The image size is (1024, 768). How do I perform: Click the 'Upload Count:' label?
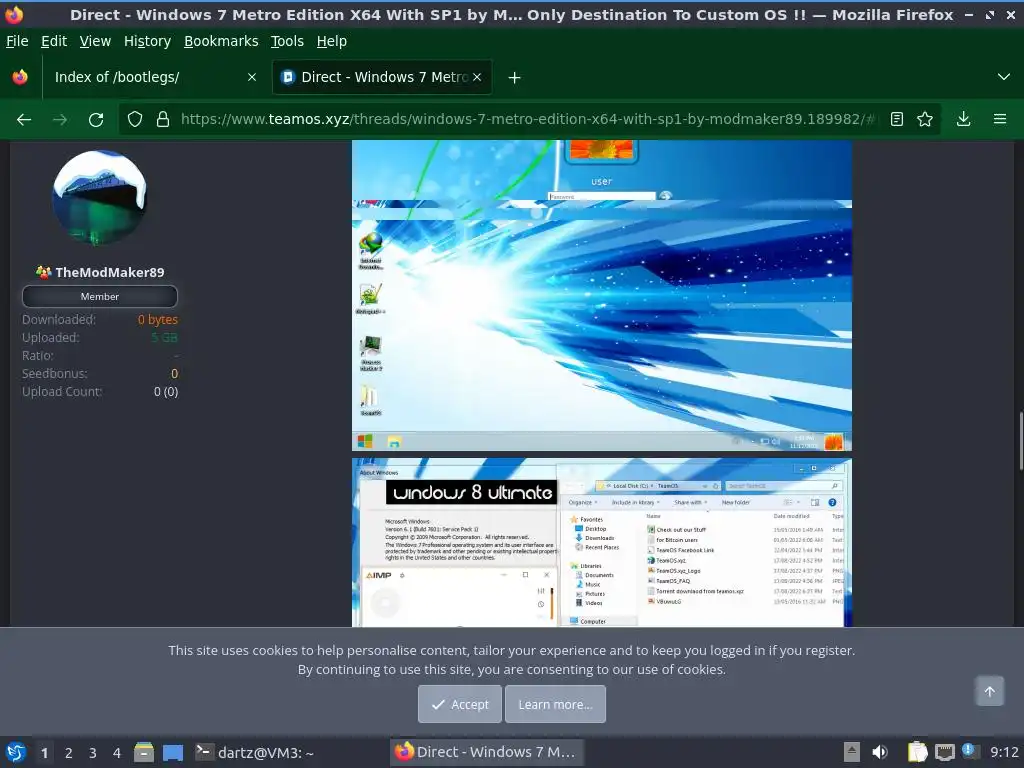pyautogui.click(x=62, y=392)
